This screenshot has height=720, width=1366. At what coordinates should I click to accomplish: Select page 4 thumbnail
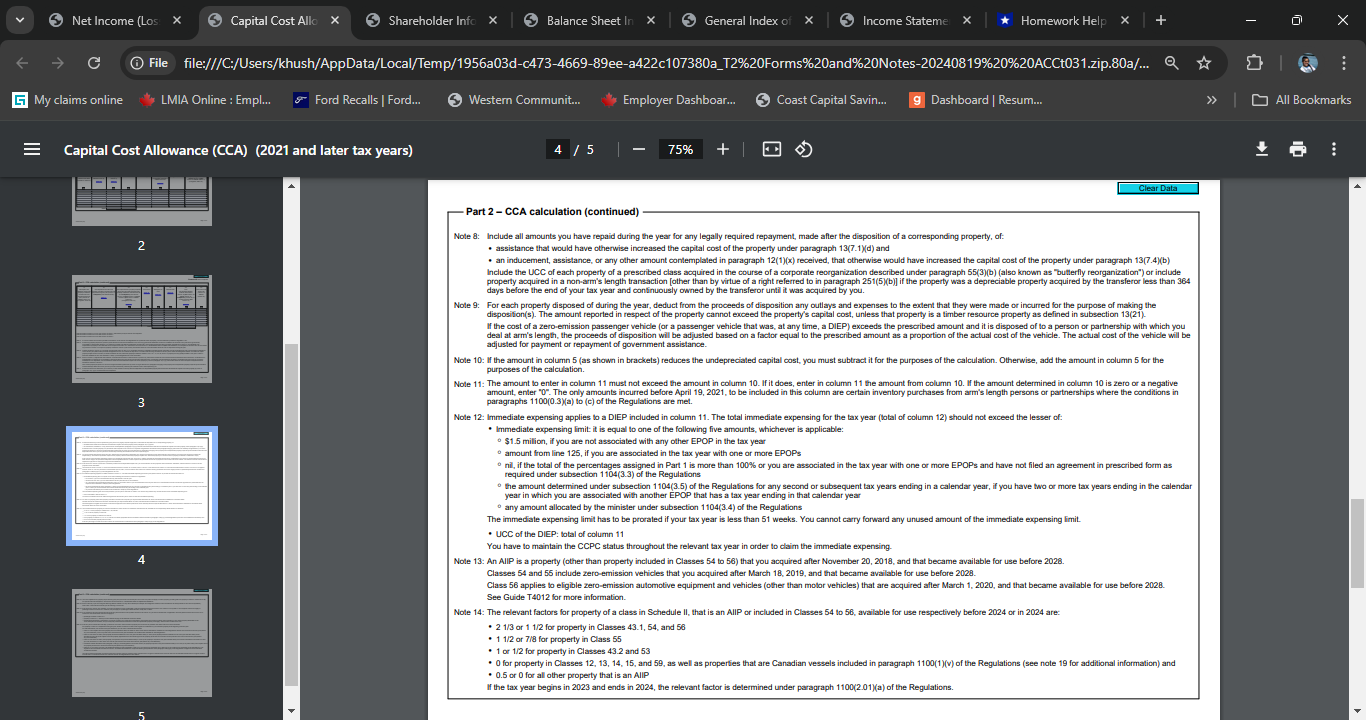(x=142, y=486)
